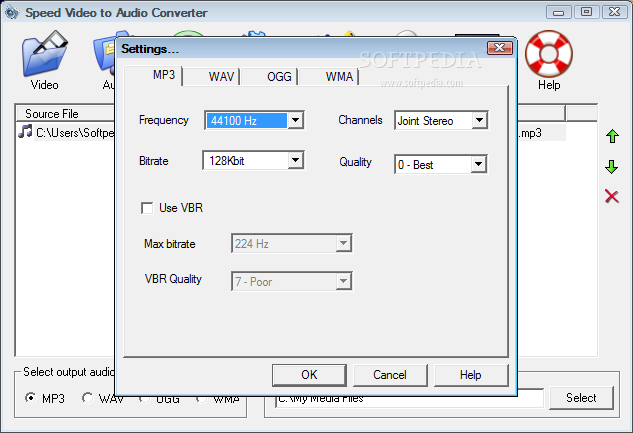
Task: Click Cancel in Settings dialog
Action: click(390, 375)
